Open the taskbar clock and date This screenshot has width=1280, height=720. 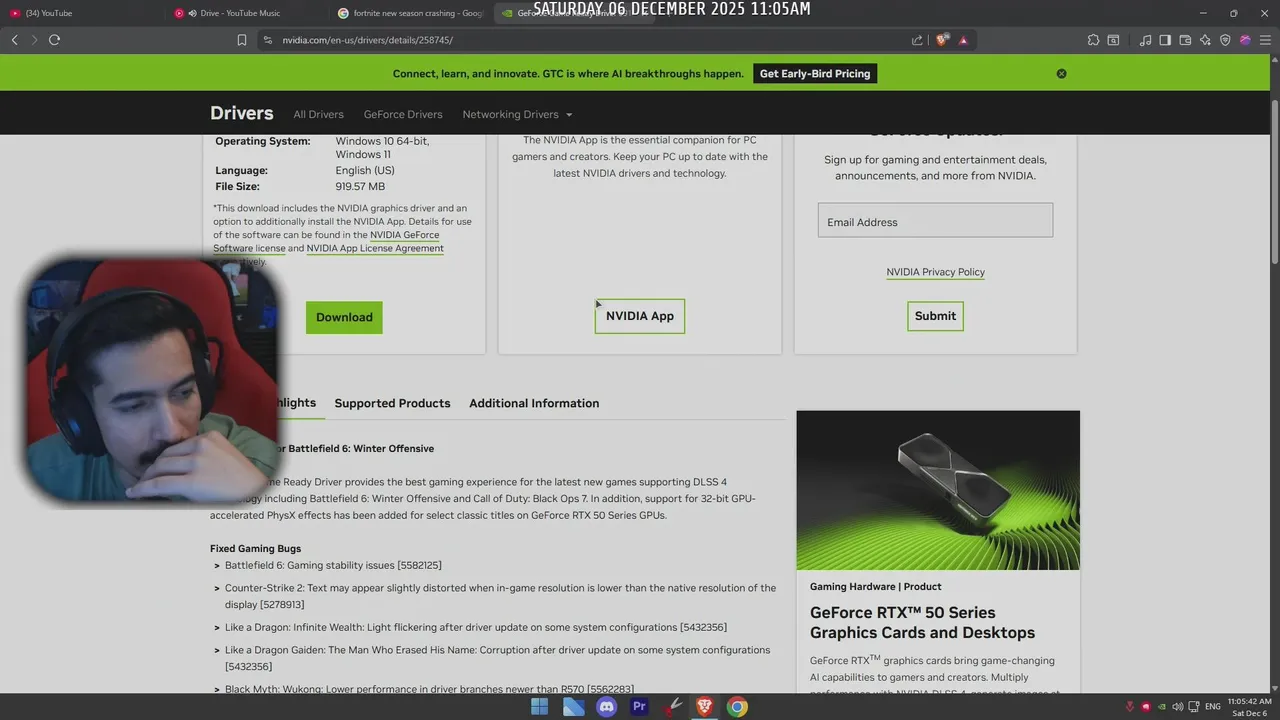pyautogui.click(x=1249, y=707)
